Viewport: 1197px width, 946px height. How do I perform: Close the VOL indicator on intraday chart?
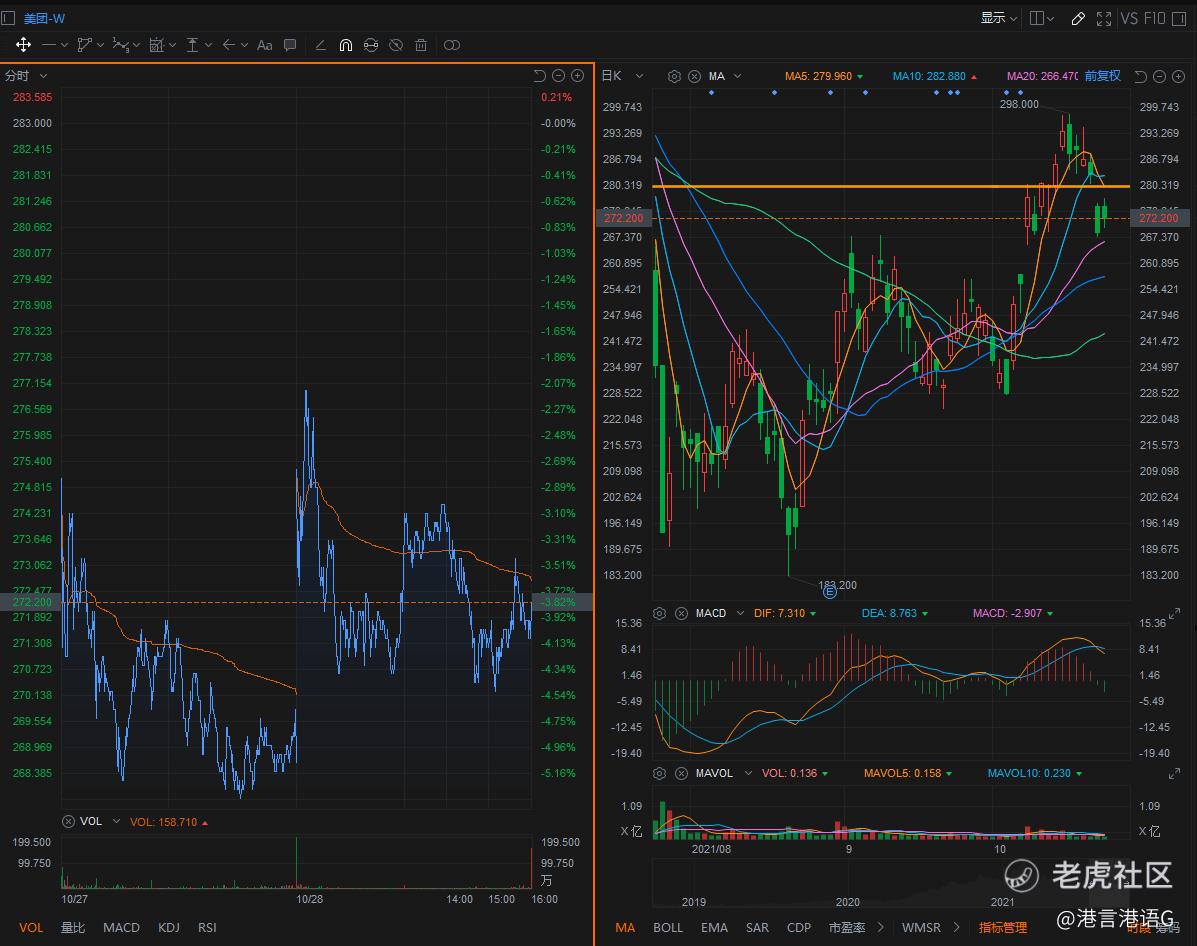68,821
